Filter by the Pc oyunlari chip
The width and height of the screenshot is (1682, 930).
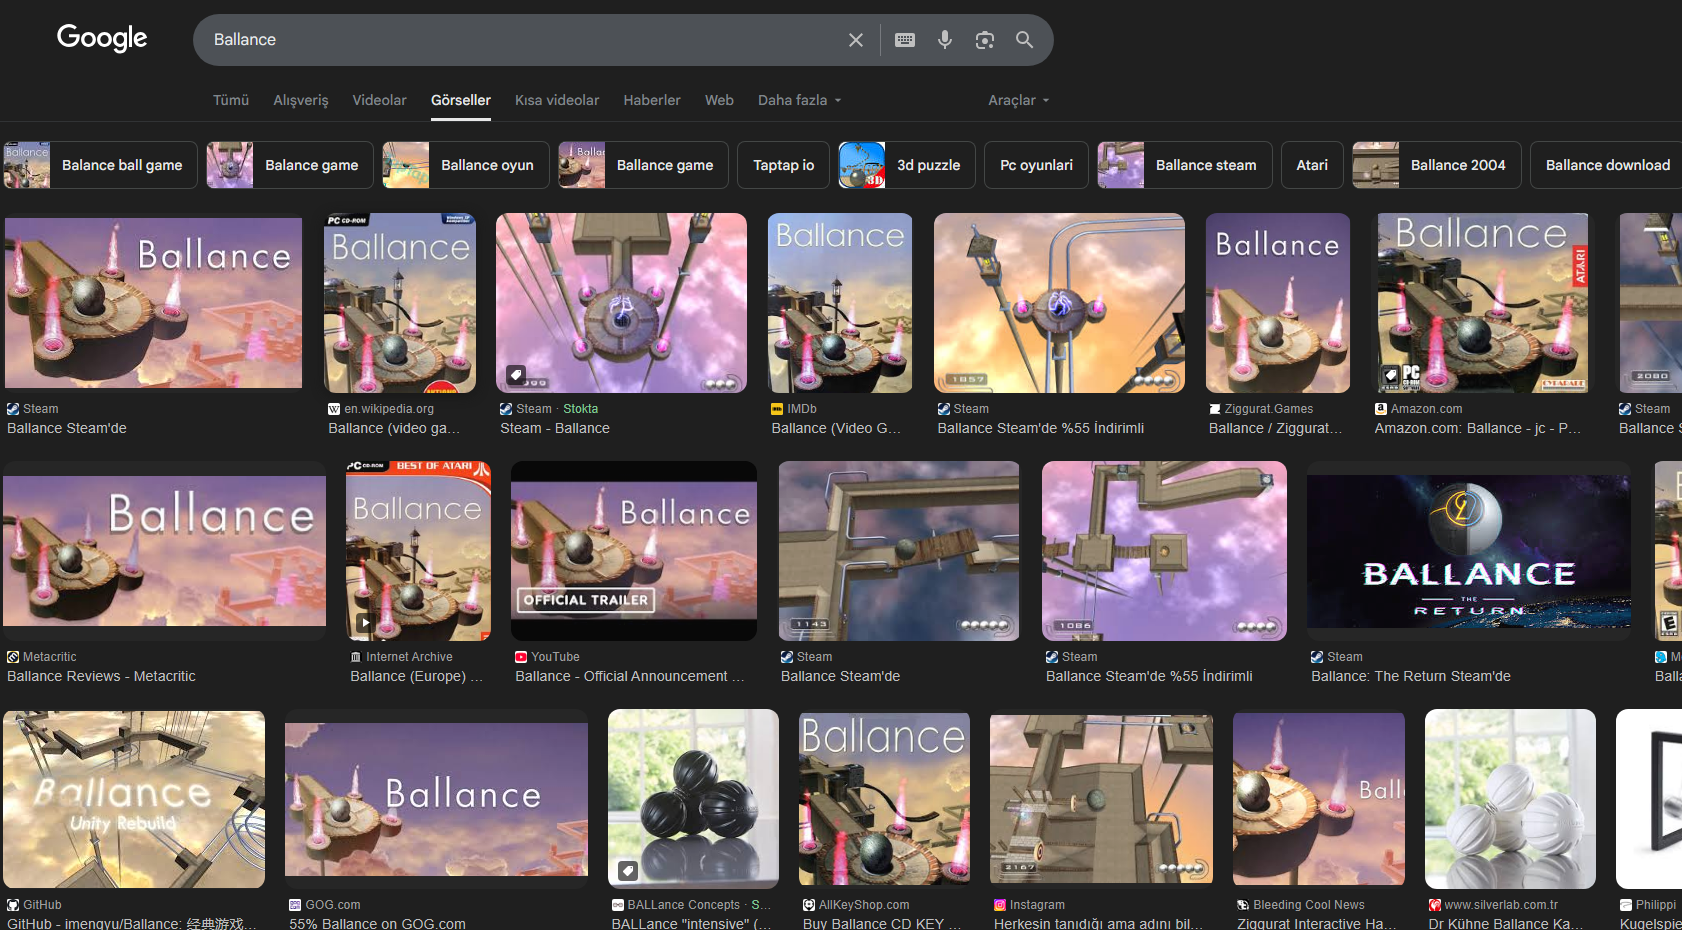point(1037,165)
